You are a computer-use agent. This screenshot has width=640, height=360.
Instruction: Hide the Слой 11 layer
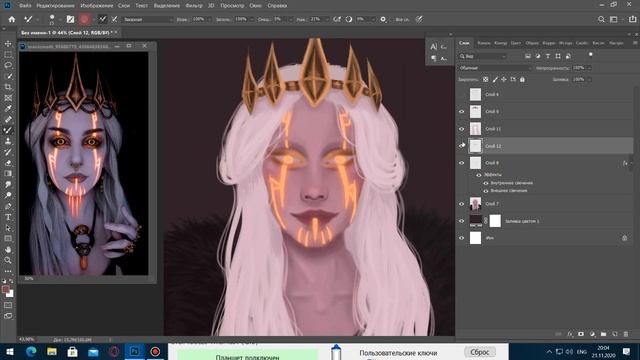[462, 129]
